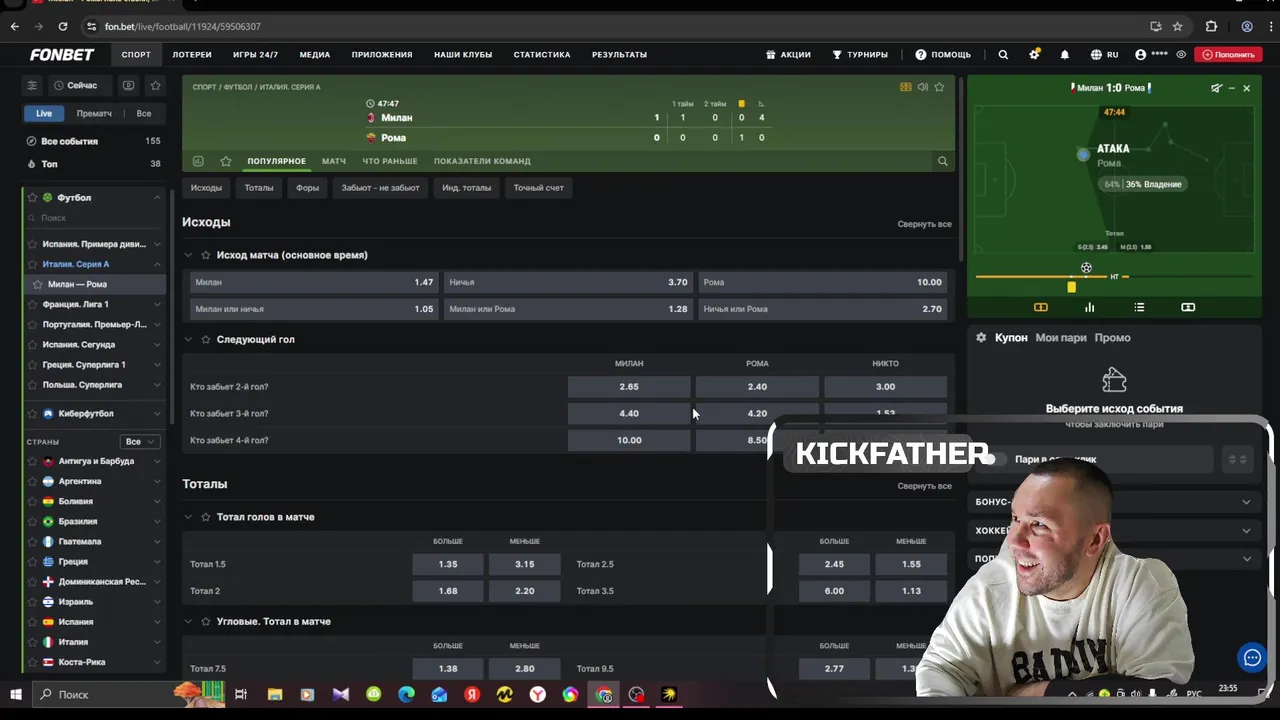
Task: Open lineup card icon in match tracker
Action: 1188,307
